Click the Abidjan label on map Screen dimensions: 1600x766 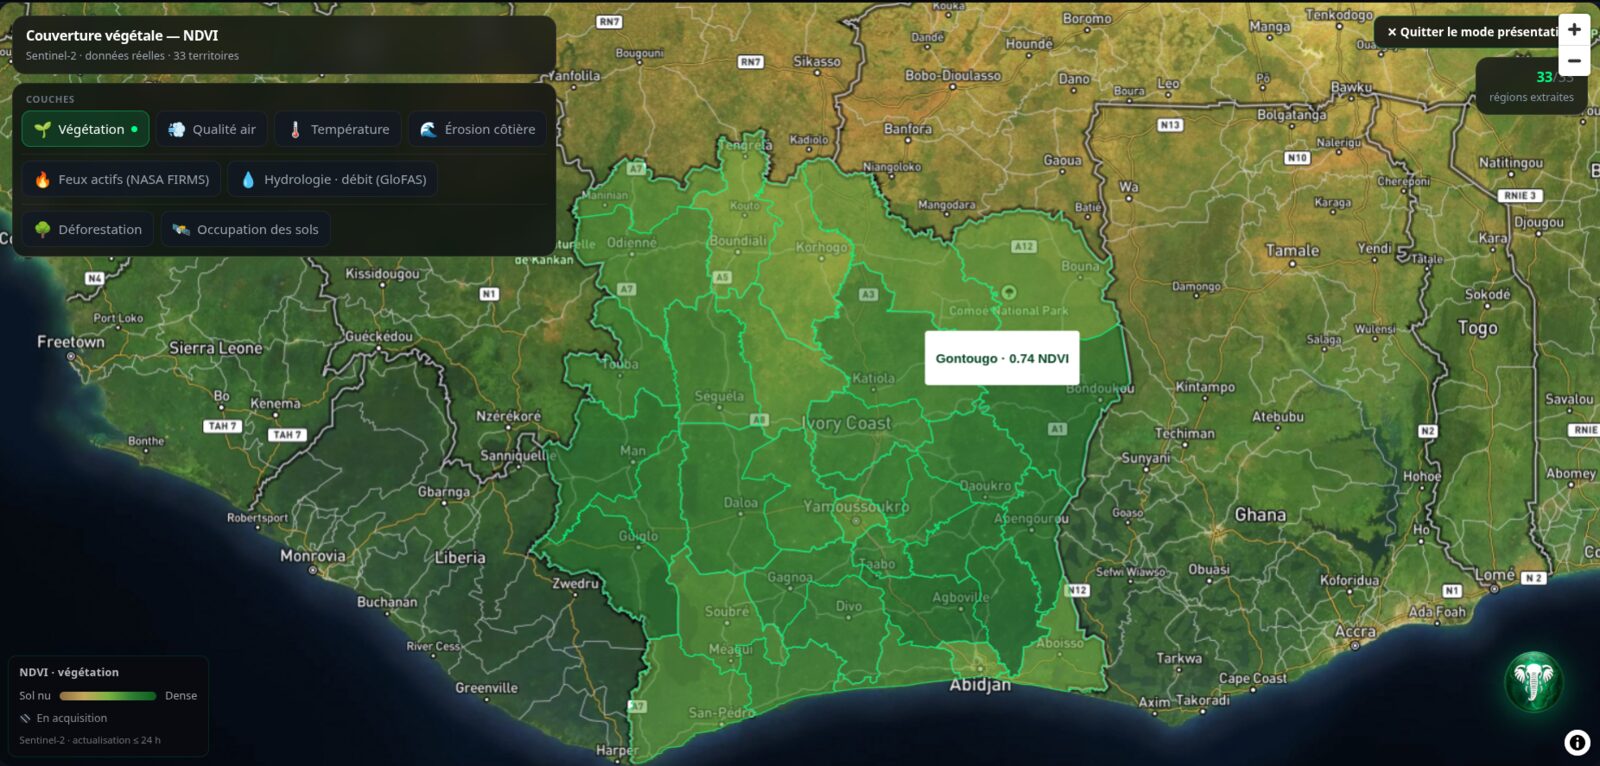pyautogui.click(x=980, y=685)
